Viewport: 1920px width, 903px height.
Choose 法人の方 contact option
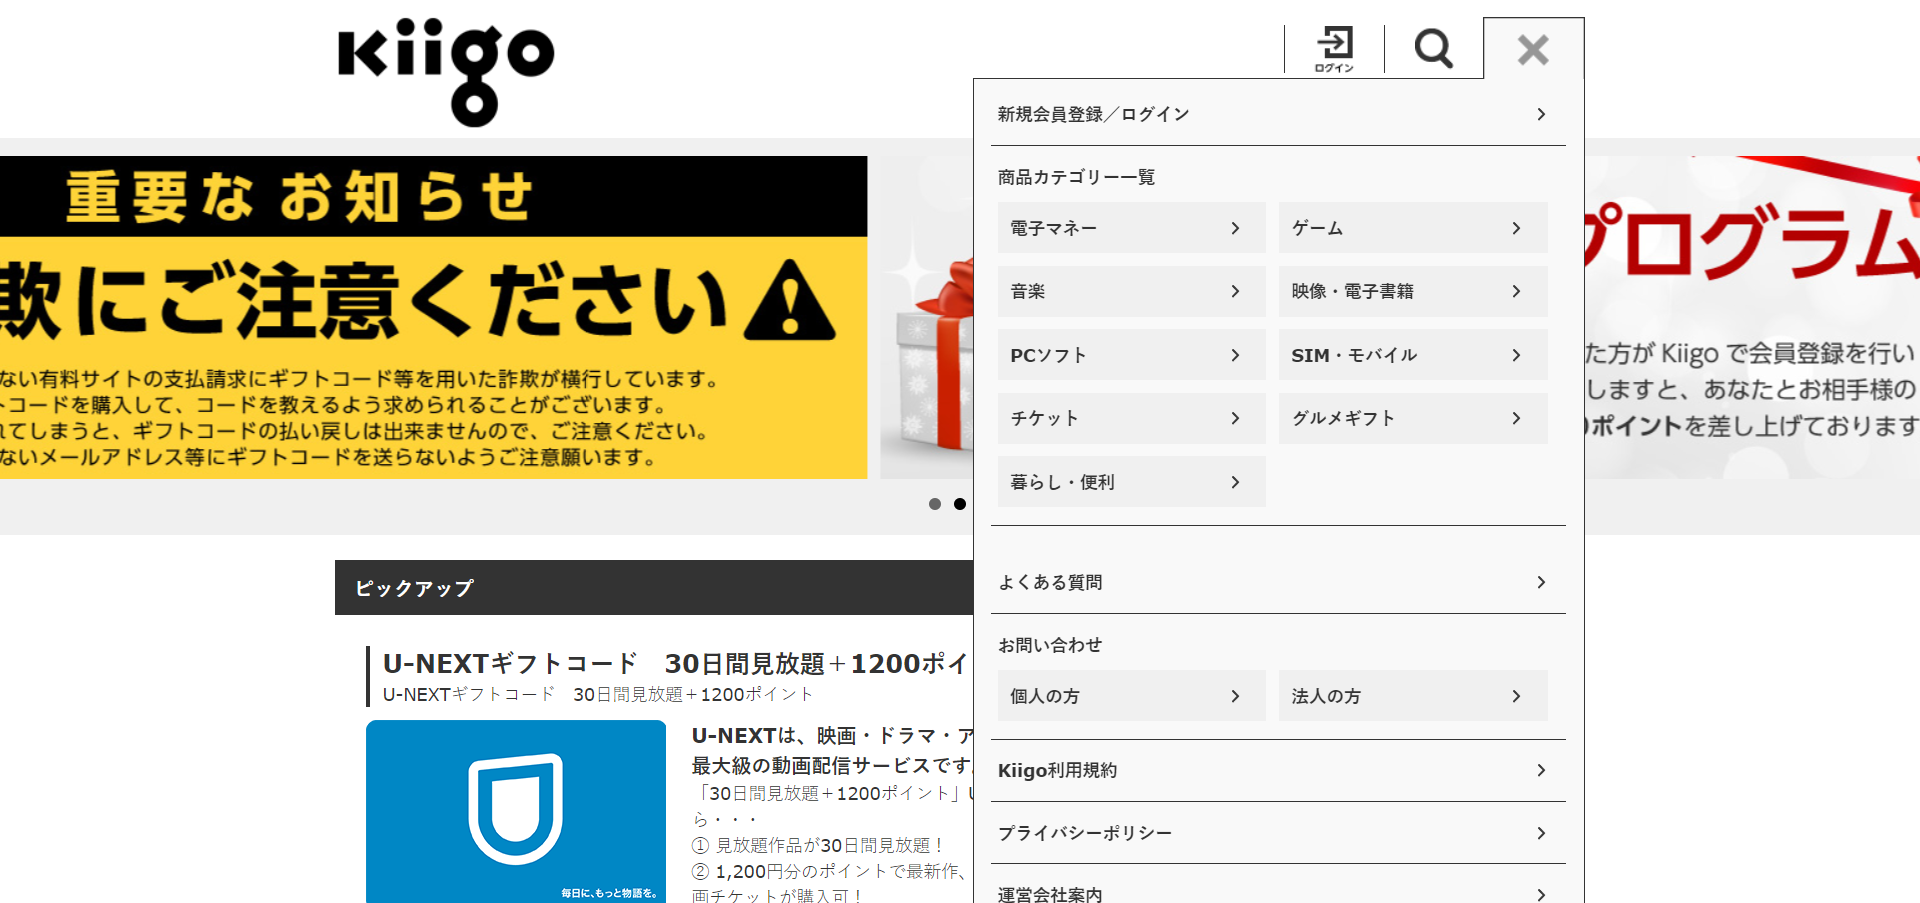coord(1413,696)
